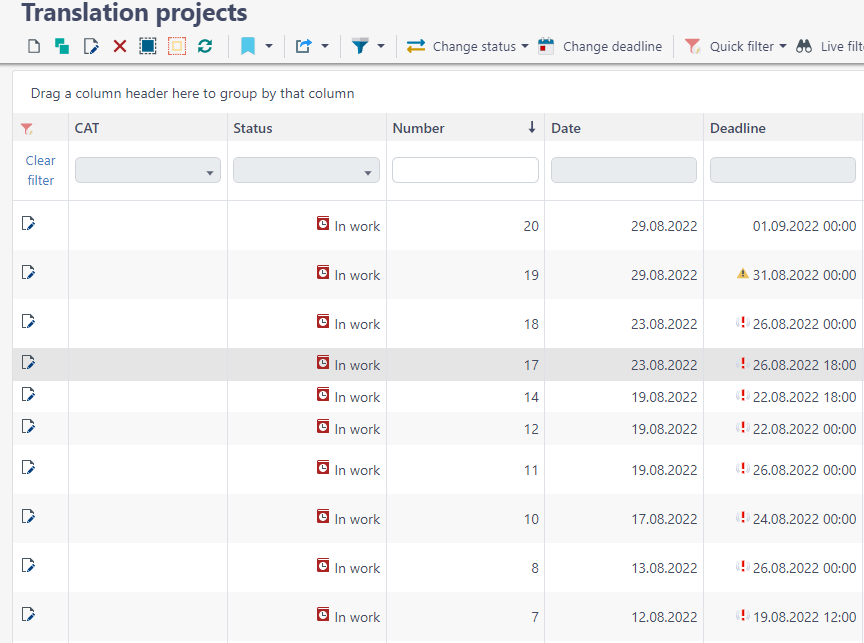Open Live filter with the binoculars icon
864x643 pixels.
coord(803,46)
